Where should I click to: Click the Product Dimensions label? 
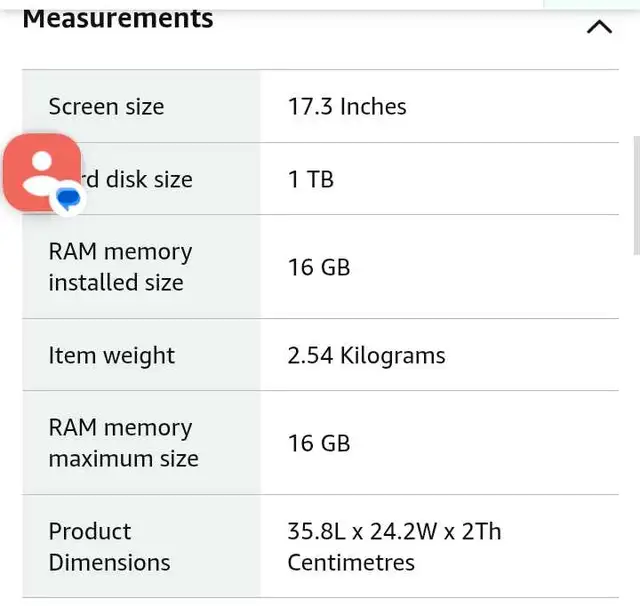click(109, 547)
